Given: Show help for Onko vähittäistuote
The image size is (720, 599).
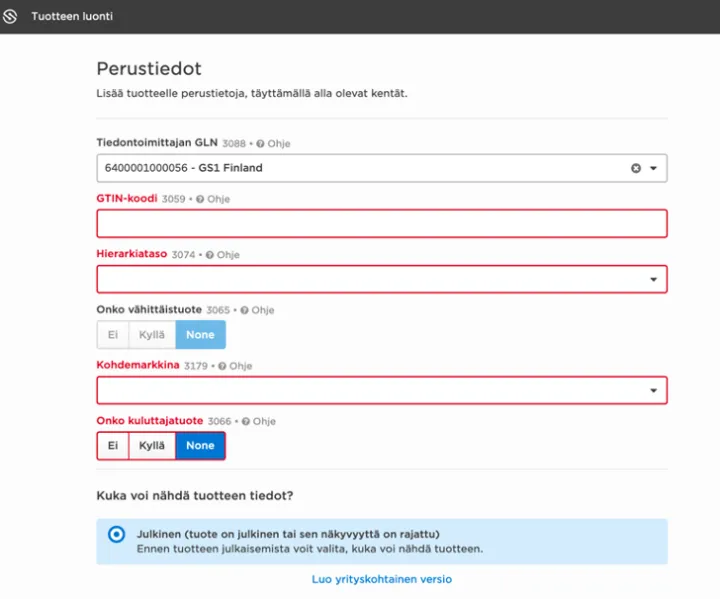Looking at the screenshot, I should coord(245,310).
